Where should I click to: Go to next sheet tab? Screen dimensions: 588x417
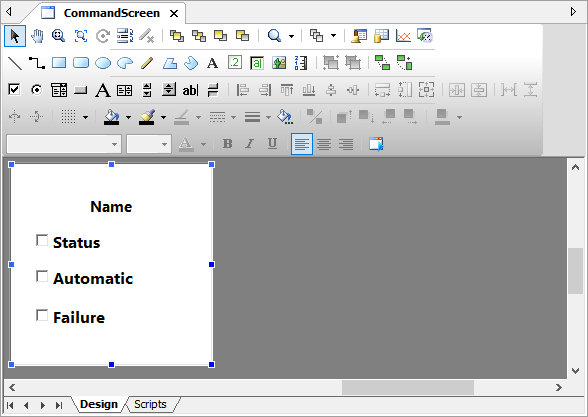coord(42,405)
